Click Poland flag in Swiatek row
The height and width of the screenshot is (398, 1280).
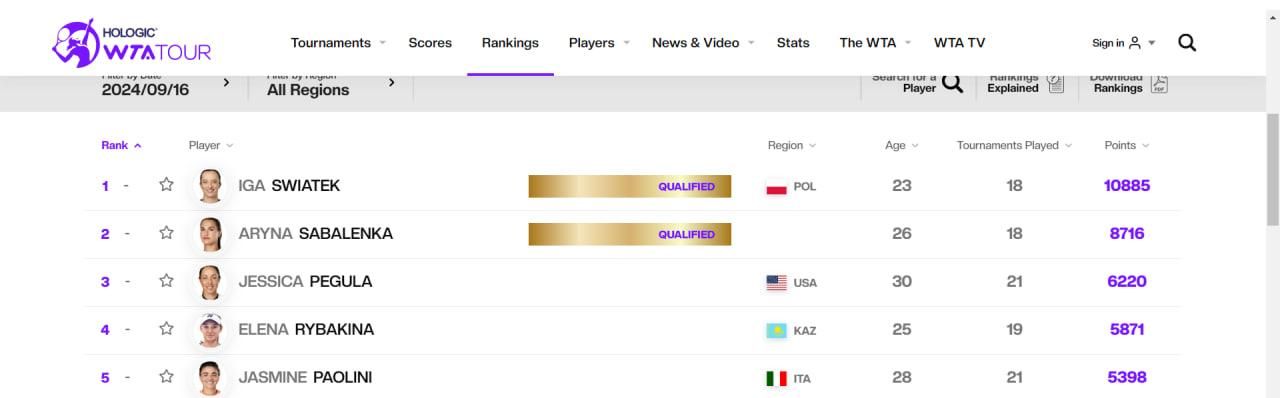point(776,186)
